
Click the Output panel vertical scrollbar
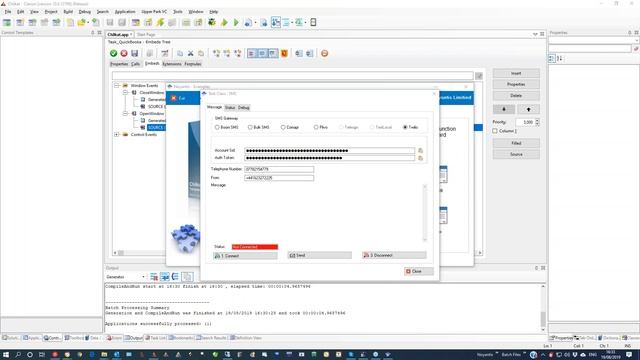(543, 308)
